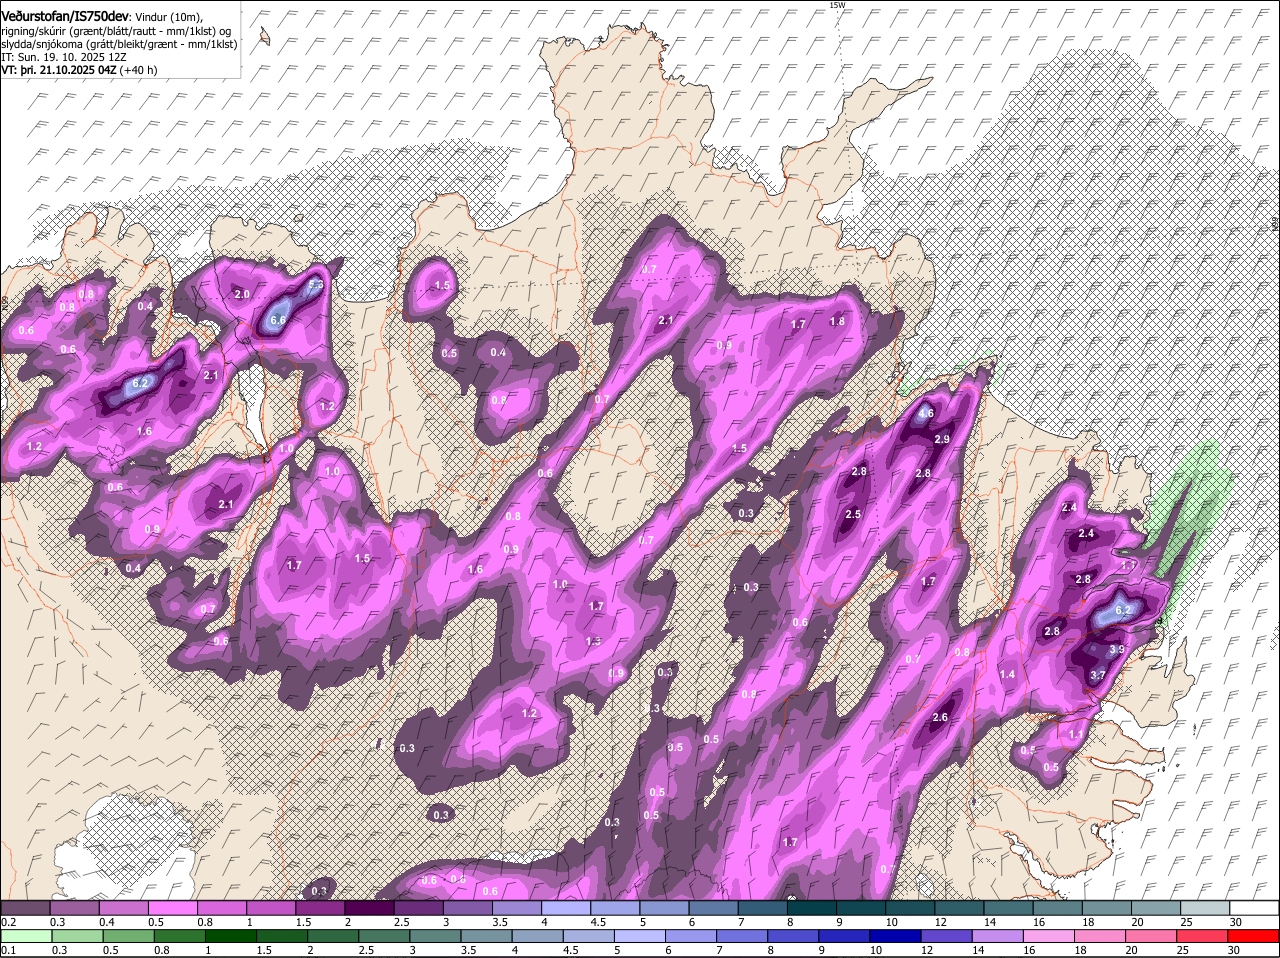Click the 'VT: þri. 21.10.2025 04Z' valid time
Viewport: 1280px width, 958px height.
(59, 71)
